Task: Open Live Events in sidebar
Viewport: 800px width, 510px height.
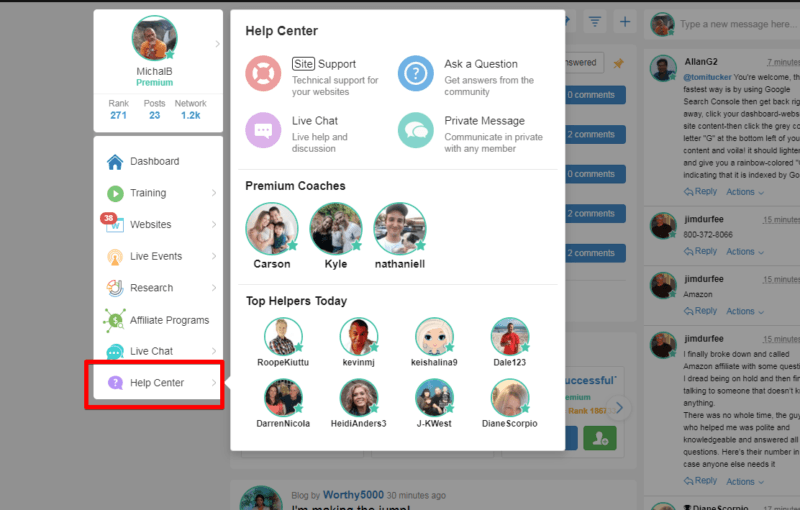Action: click(158, 256)
